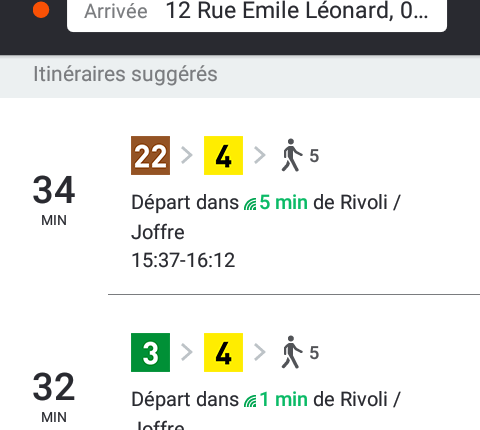
Task: Click the walking icon in the 34 min itinerary
Action: (x=292, y=155)
